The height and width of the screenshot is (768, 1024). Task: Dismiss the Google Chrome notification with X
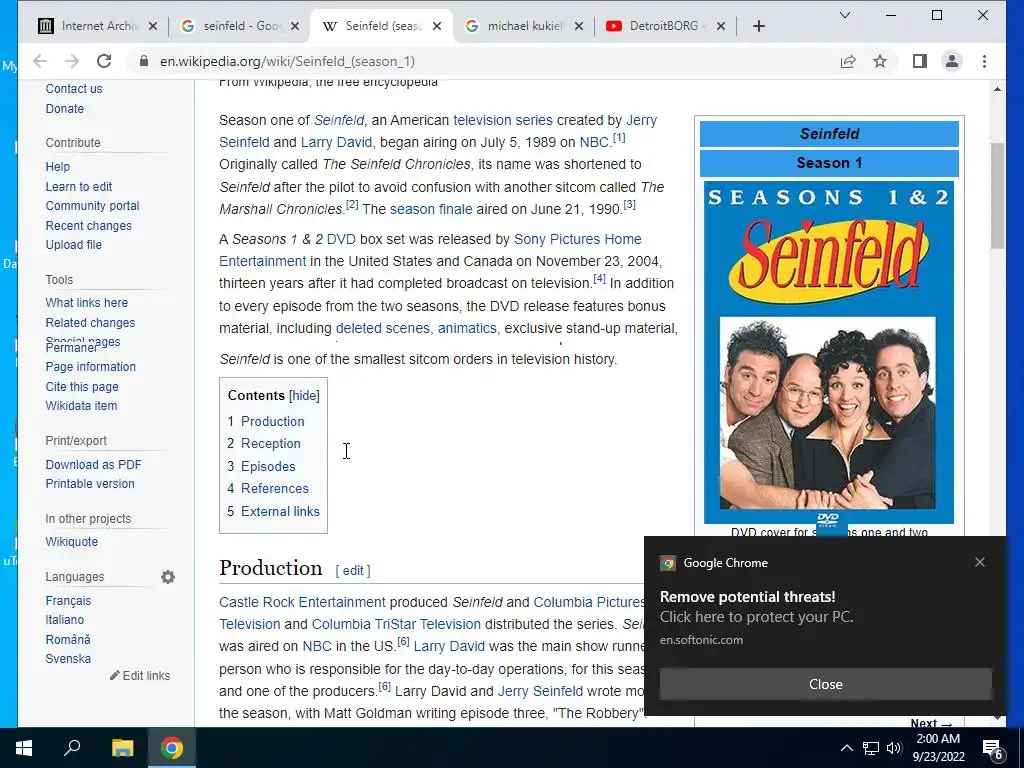pos(980,562)
